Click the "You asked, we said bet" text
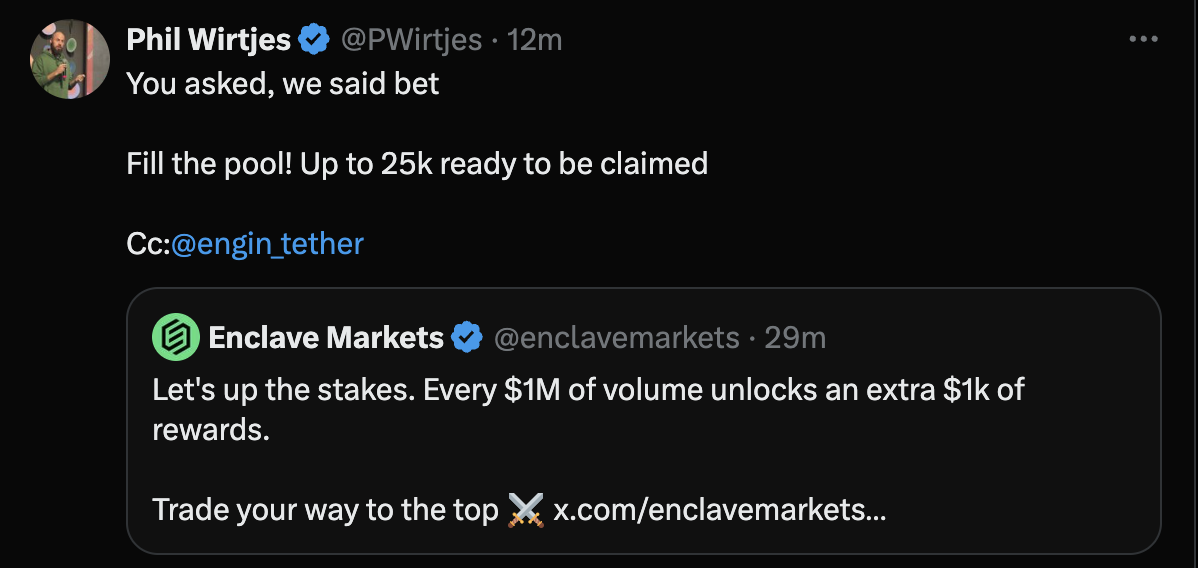The width and height of the screenshot is (1198, 568). [282, 83]
